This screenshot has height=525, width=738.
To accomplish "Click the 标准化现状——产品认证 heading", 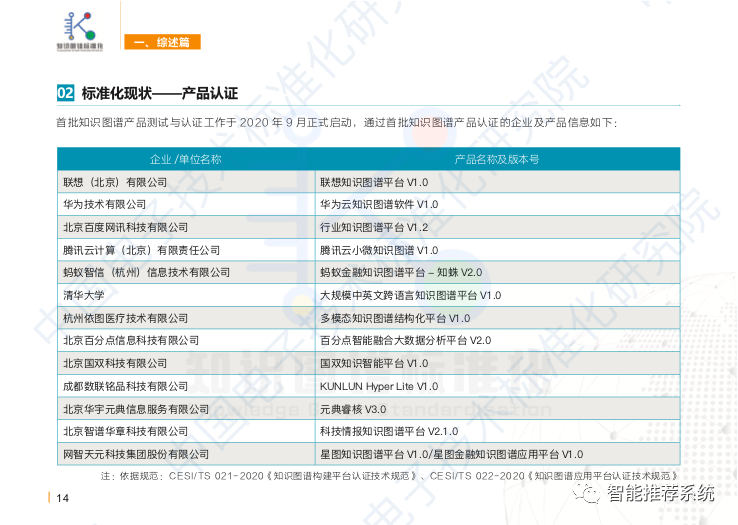I will click(x=160, y=93).
